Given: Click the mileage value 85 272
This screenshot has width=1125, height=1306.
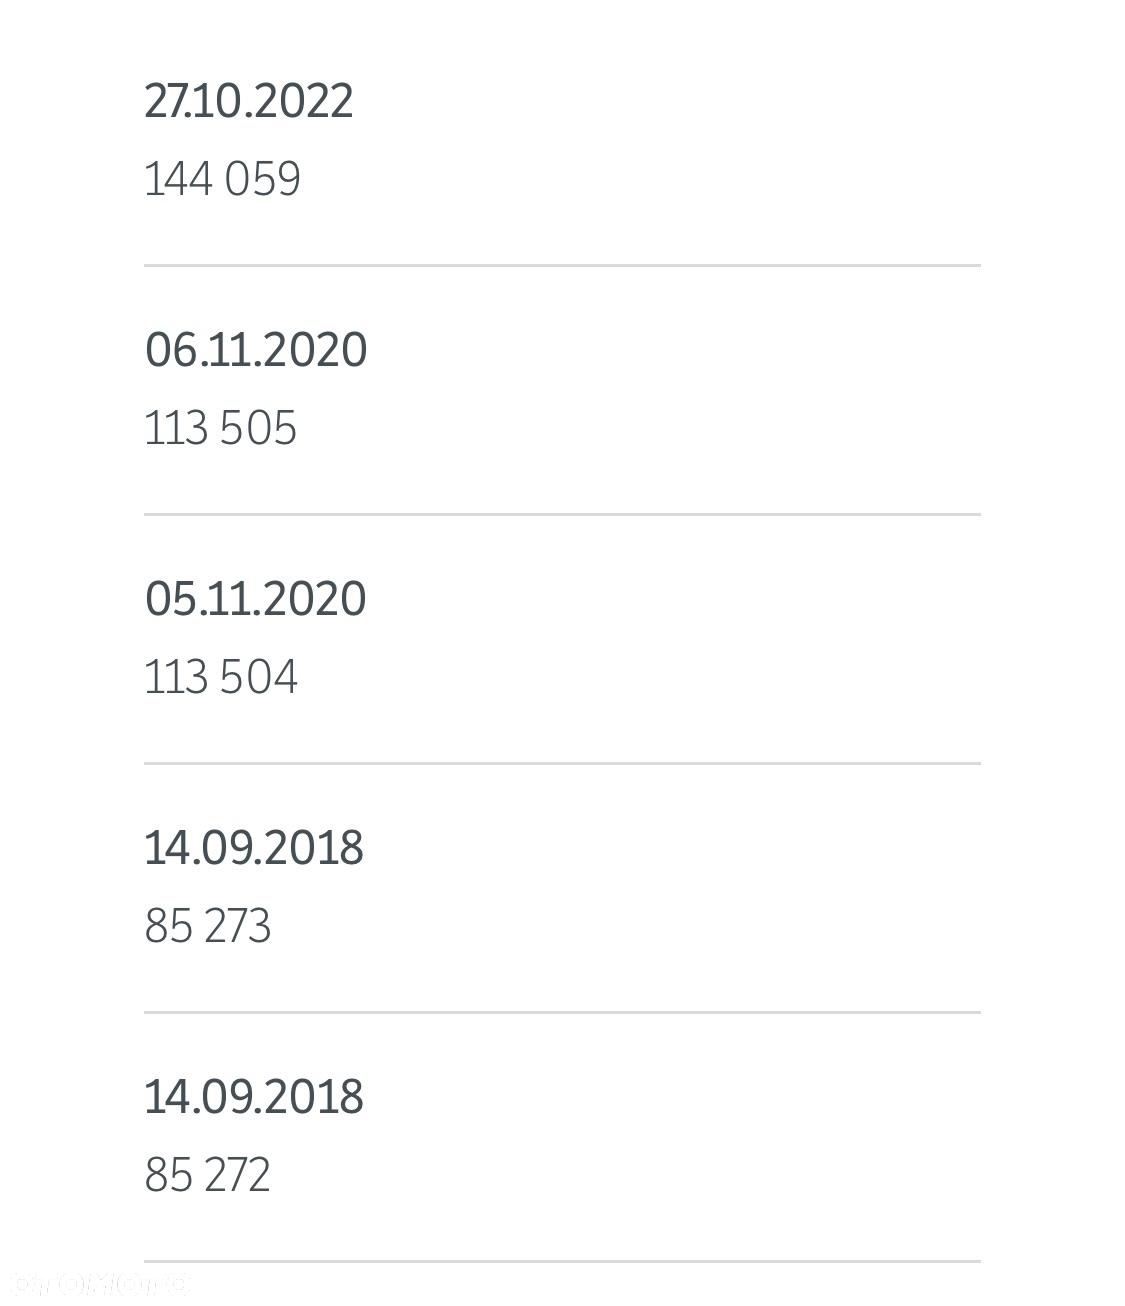Looking at the screenshot, I should (207, 1175).
